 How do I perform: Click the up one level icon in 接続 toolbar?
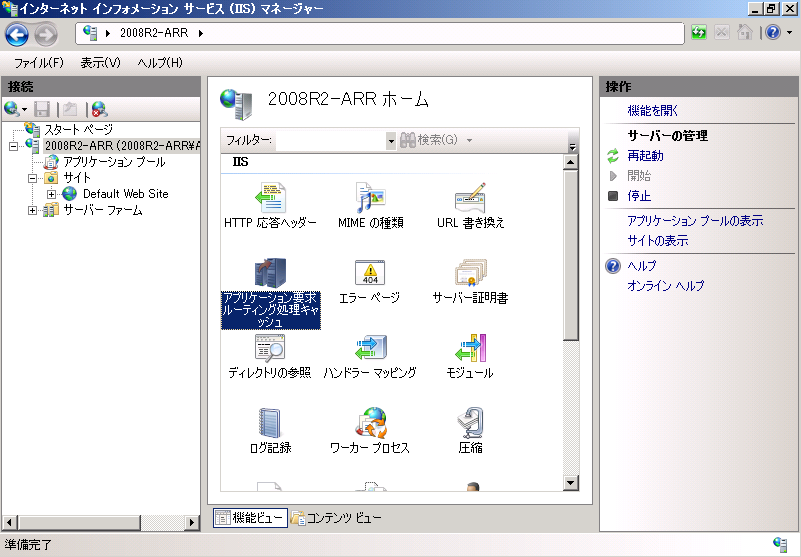(70, 109)
